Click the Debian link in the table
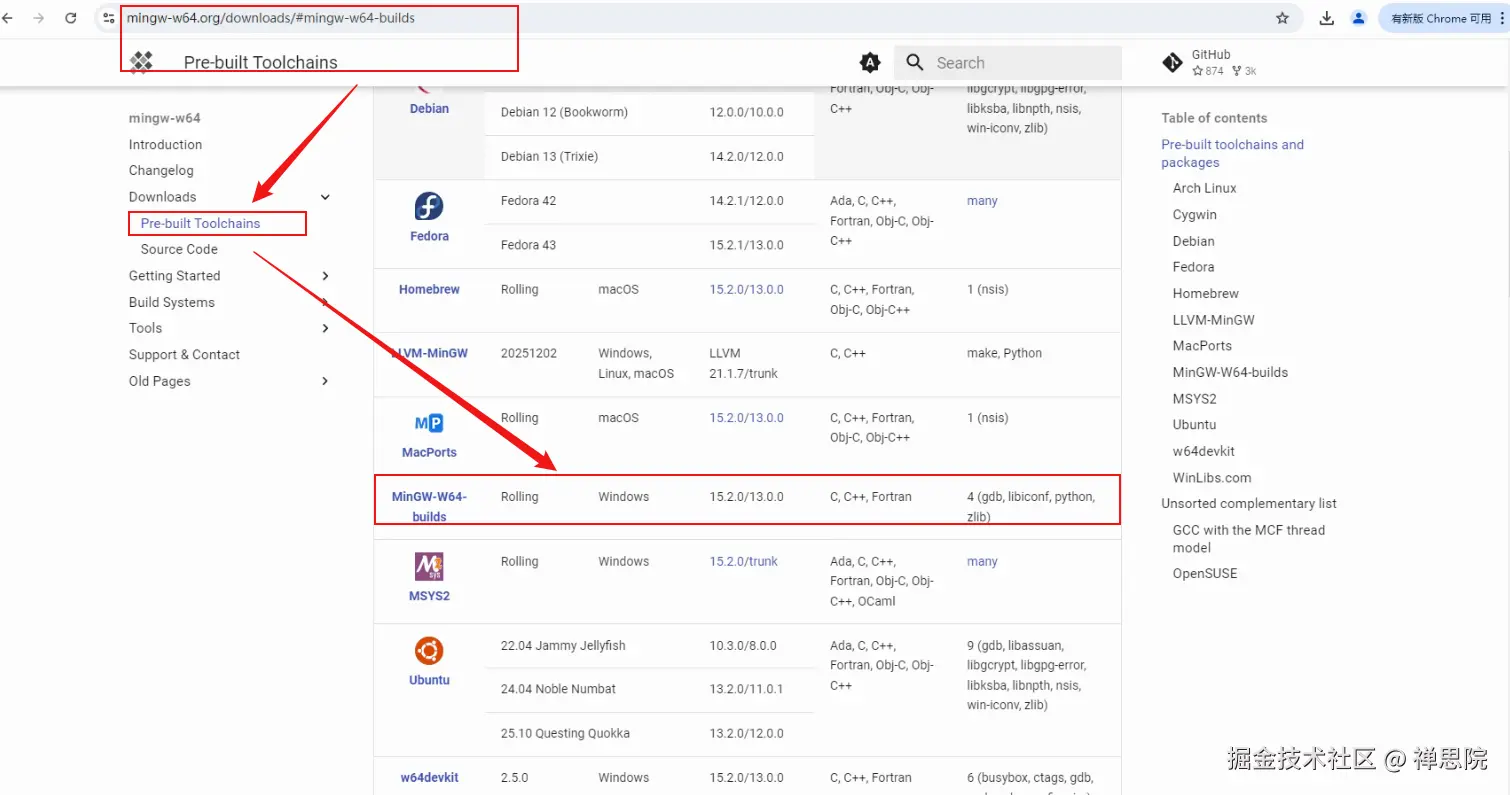This screenshot has width=1510, height=795. point(429,108)
